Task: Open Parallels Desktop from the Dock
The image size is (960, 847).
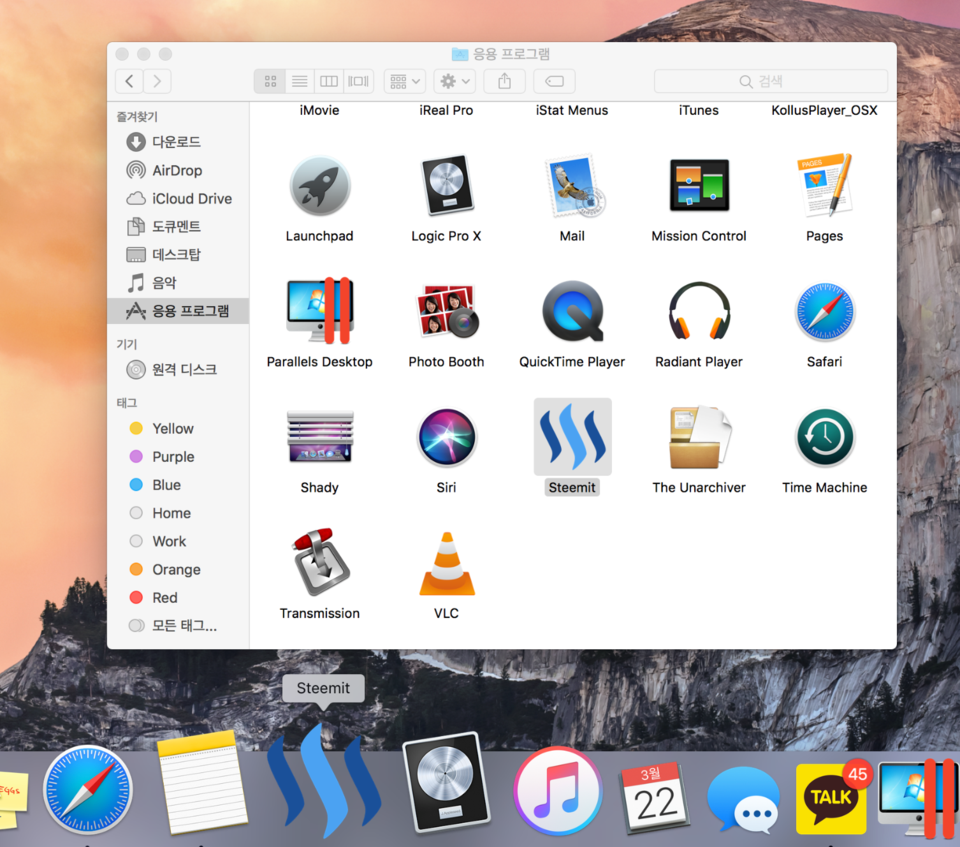Action: tap(918, 798)
